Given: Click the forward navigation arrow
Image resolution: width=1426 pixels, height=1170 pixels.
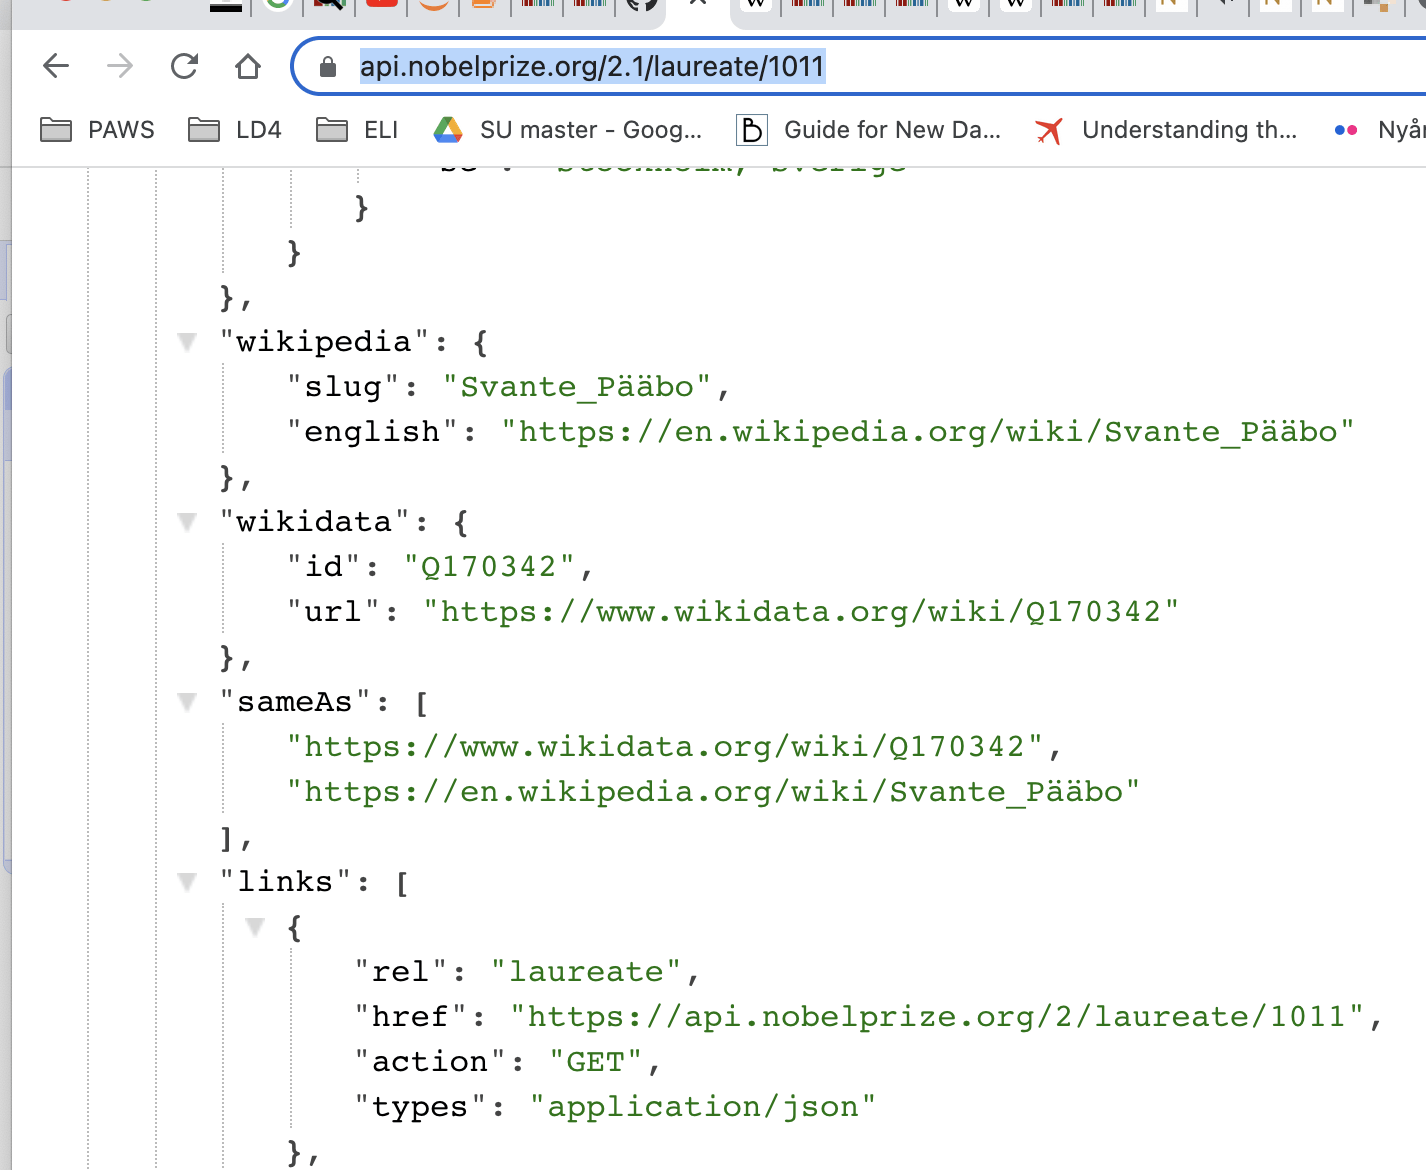Looking at the screenshot, I should [120, 67].
